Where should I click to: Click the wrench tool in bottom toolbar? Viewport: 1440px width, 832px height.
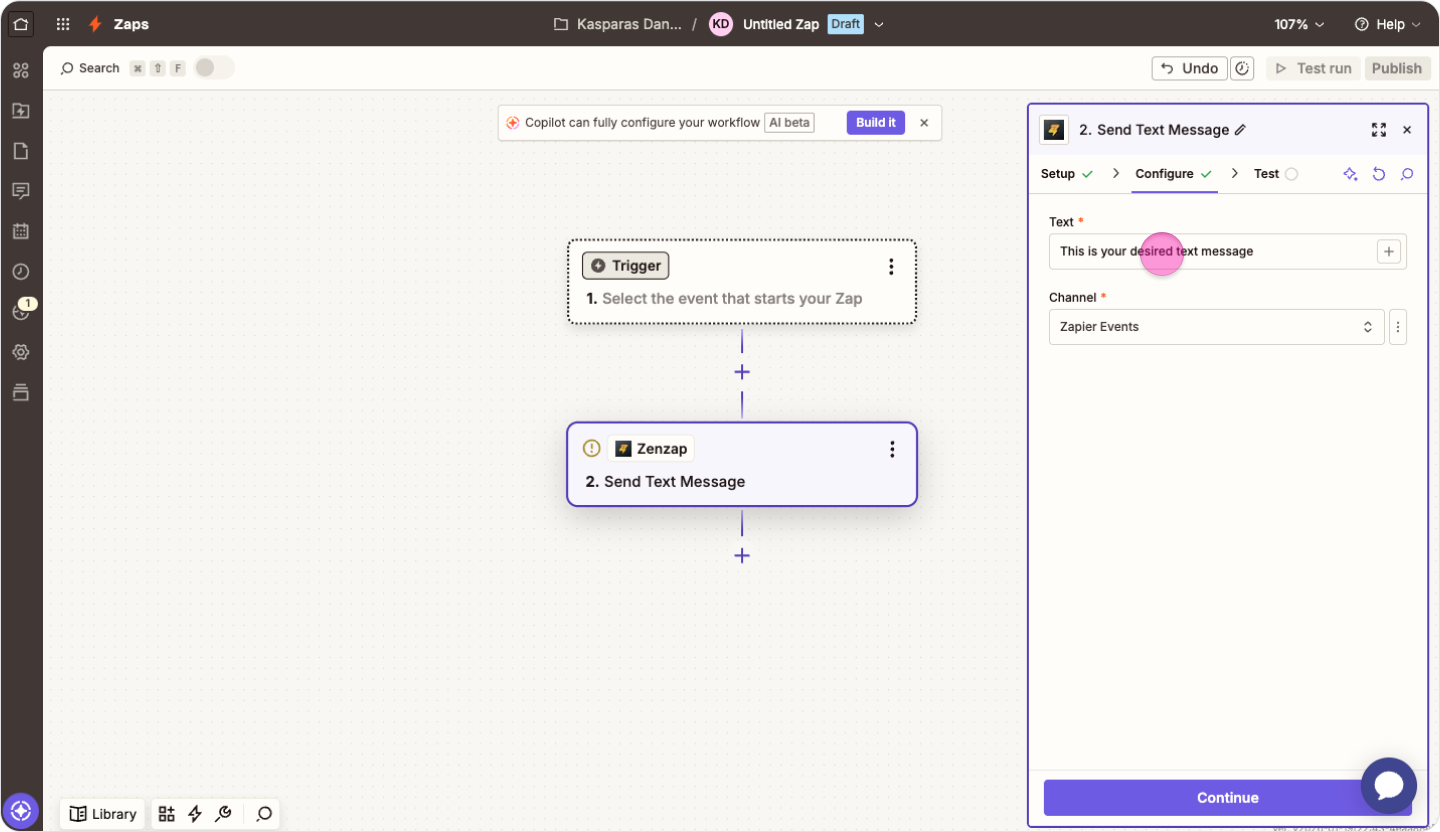[224, 814]
